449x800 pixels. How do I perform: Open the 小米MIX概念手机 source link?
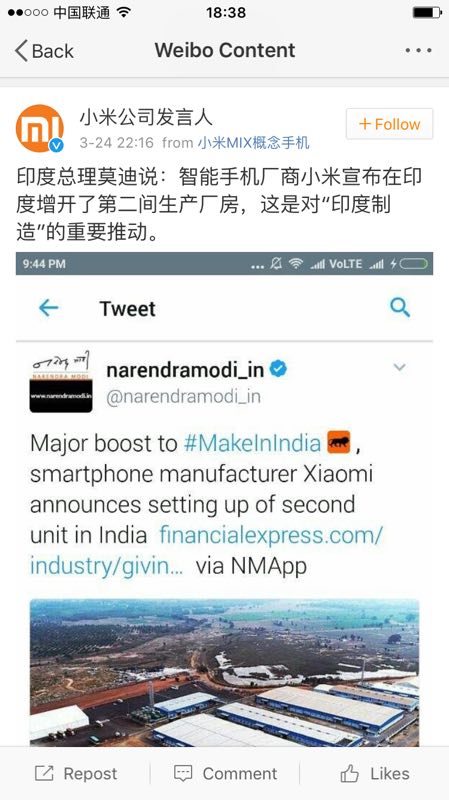click(x=254, y=143)
